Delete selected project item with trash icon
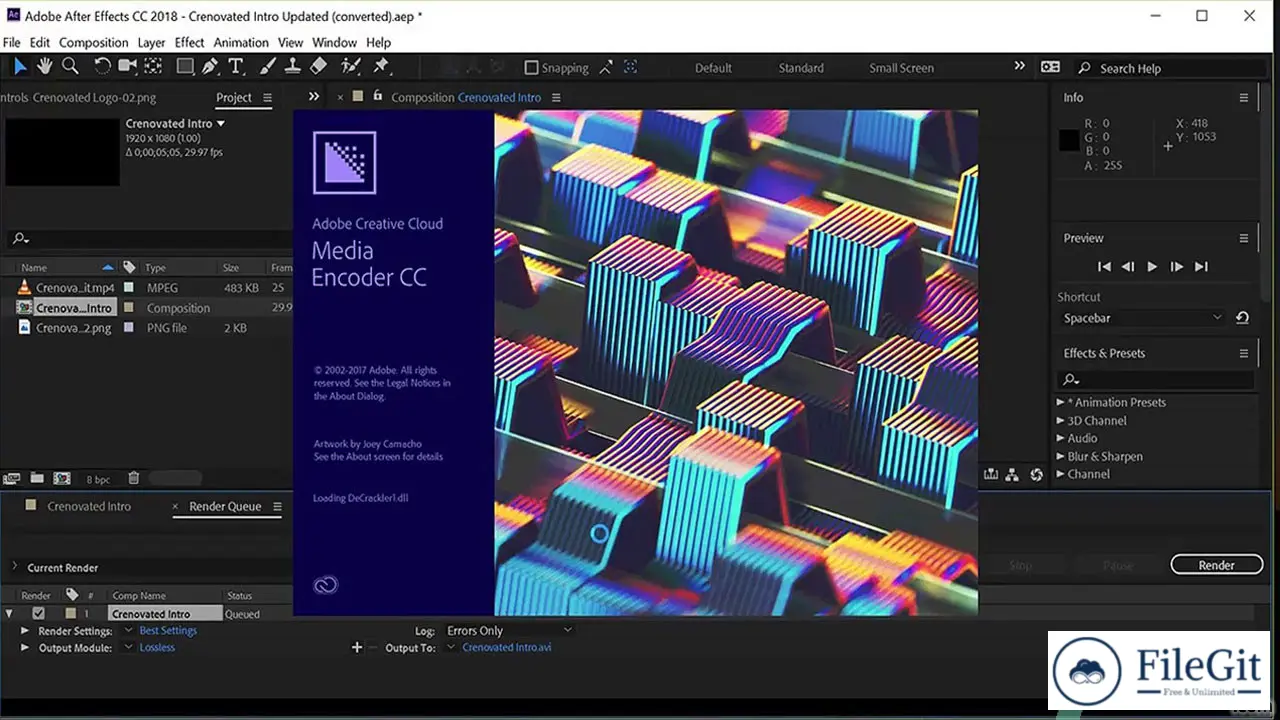The width and height of the screenshot is (1280, 720). point(134,479)
